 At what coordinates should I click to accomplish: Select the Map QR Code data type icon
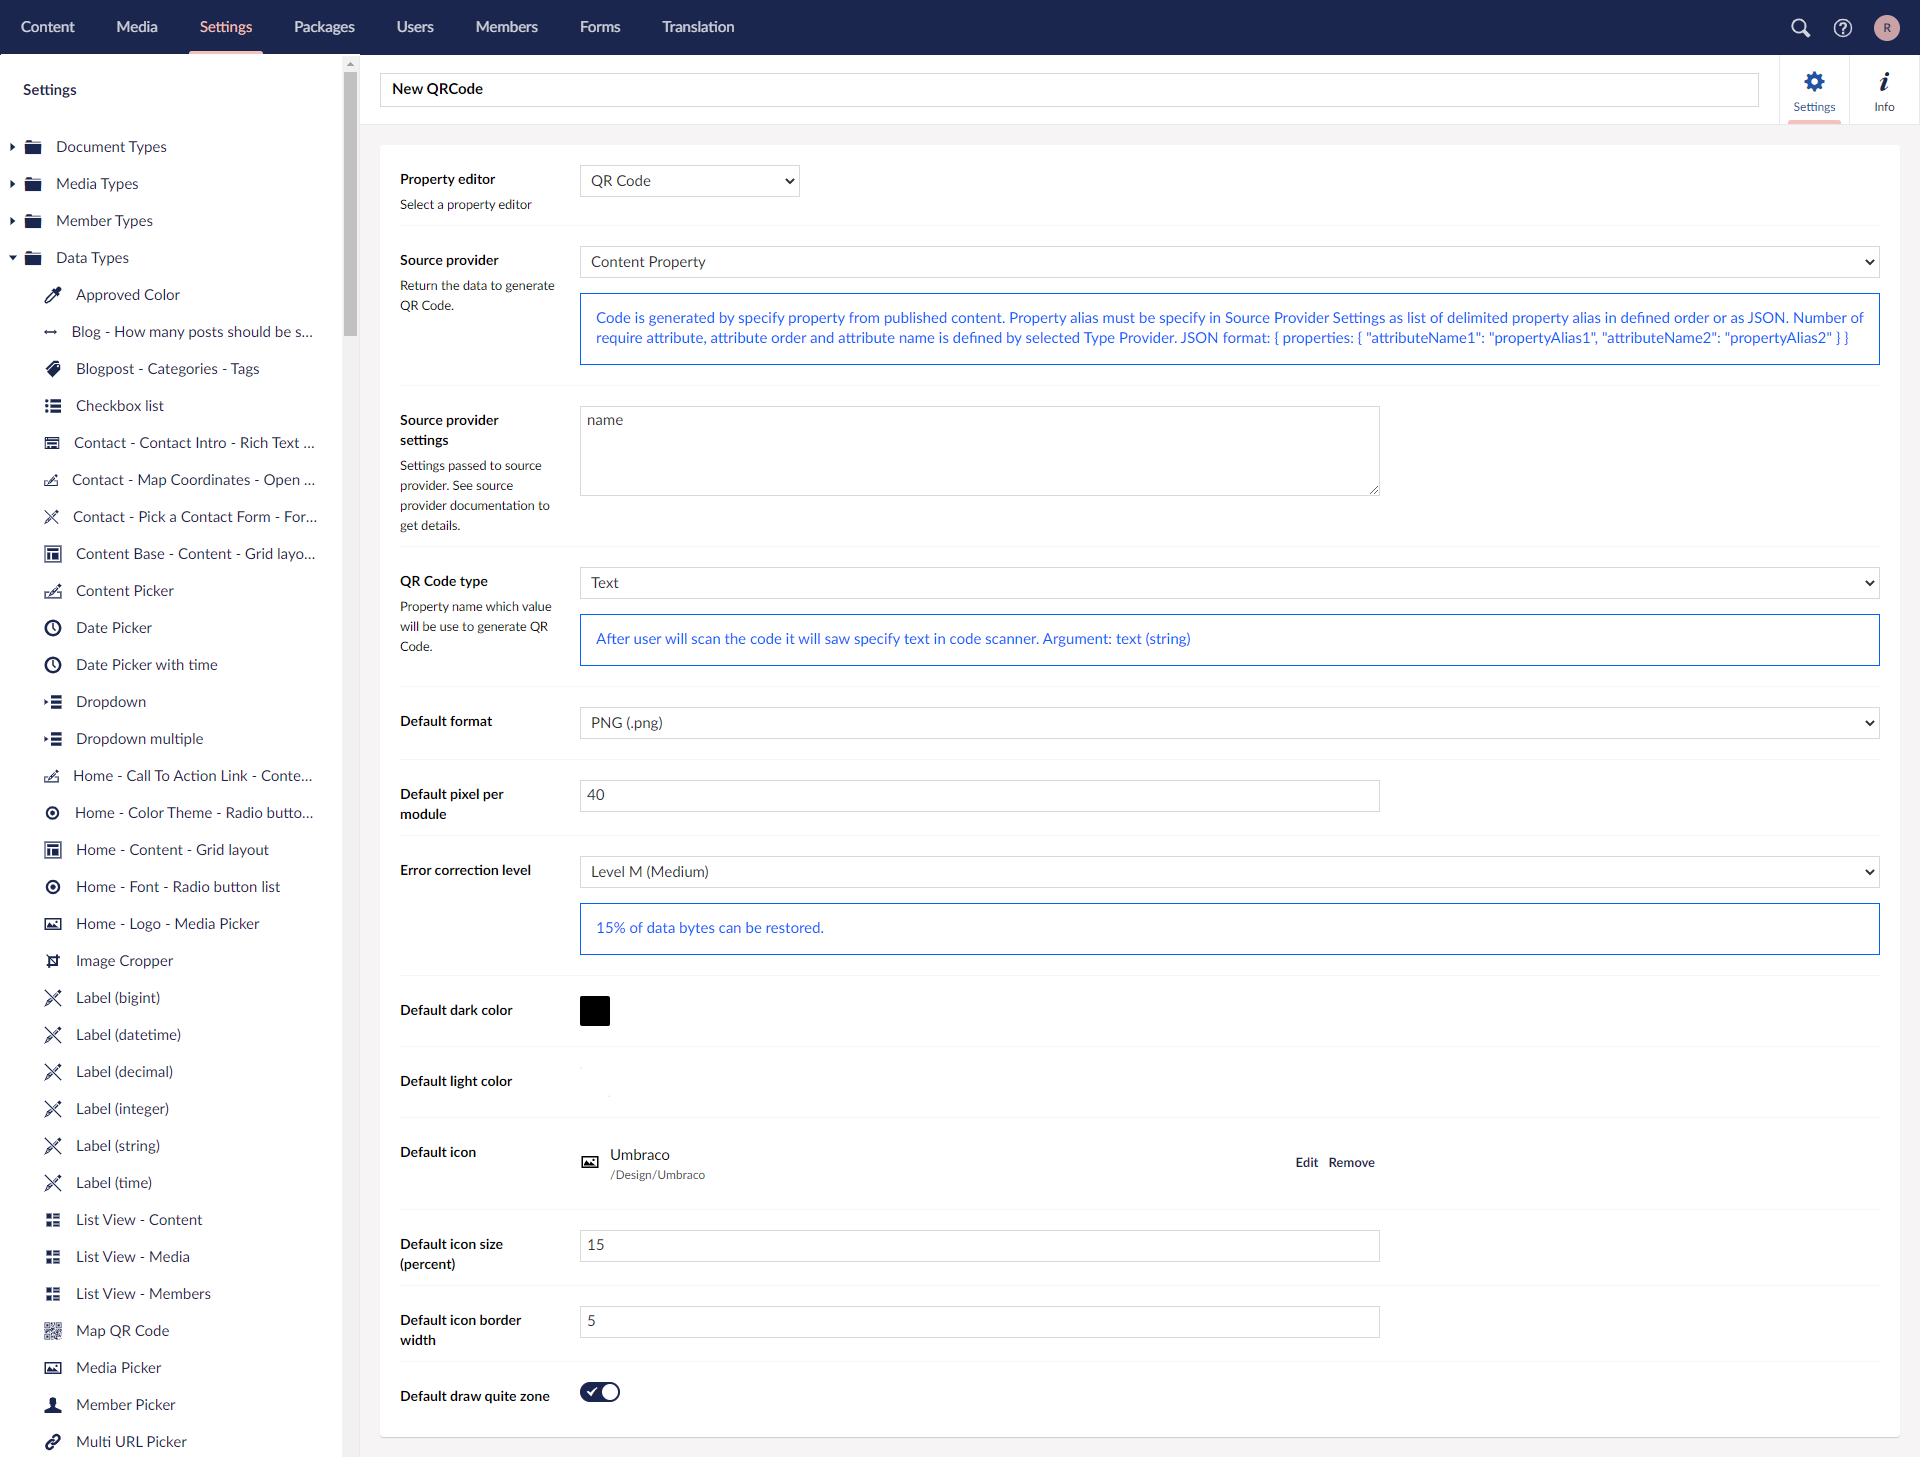[x=53, y=1331]
